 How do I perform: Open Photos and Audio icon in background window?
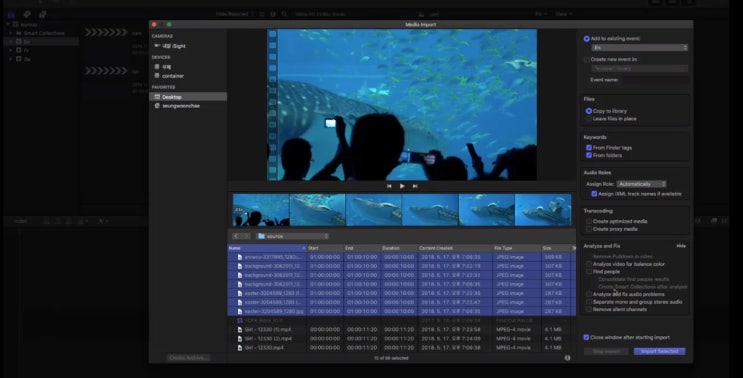click(27, 14)
